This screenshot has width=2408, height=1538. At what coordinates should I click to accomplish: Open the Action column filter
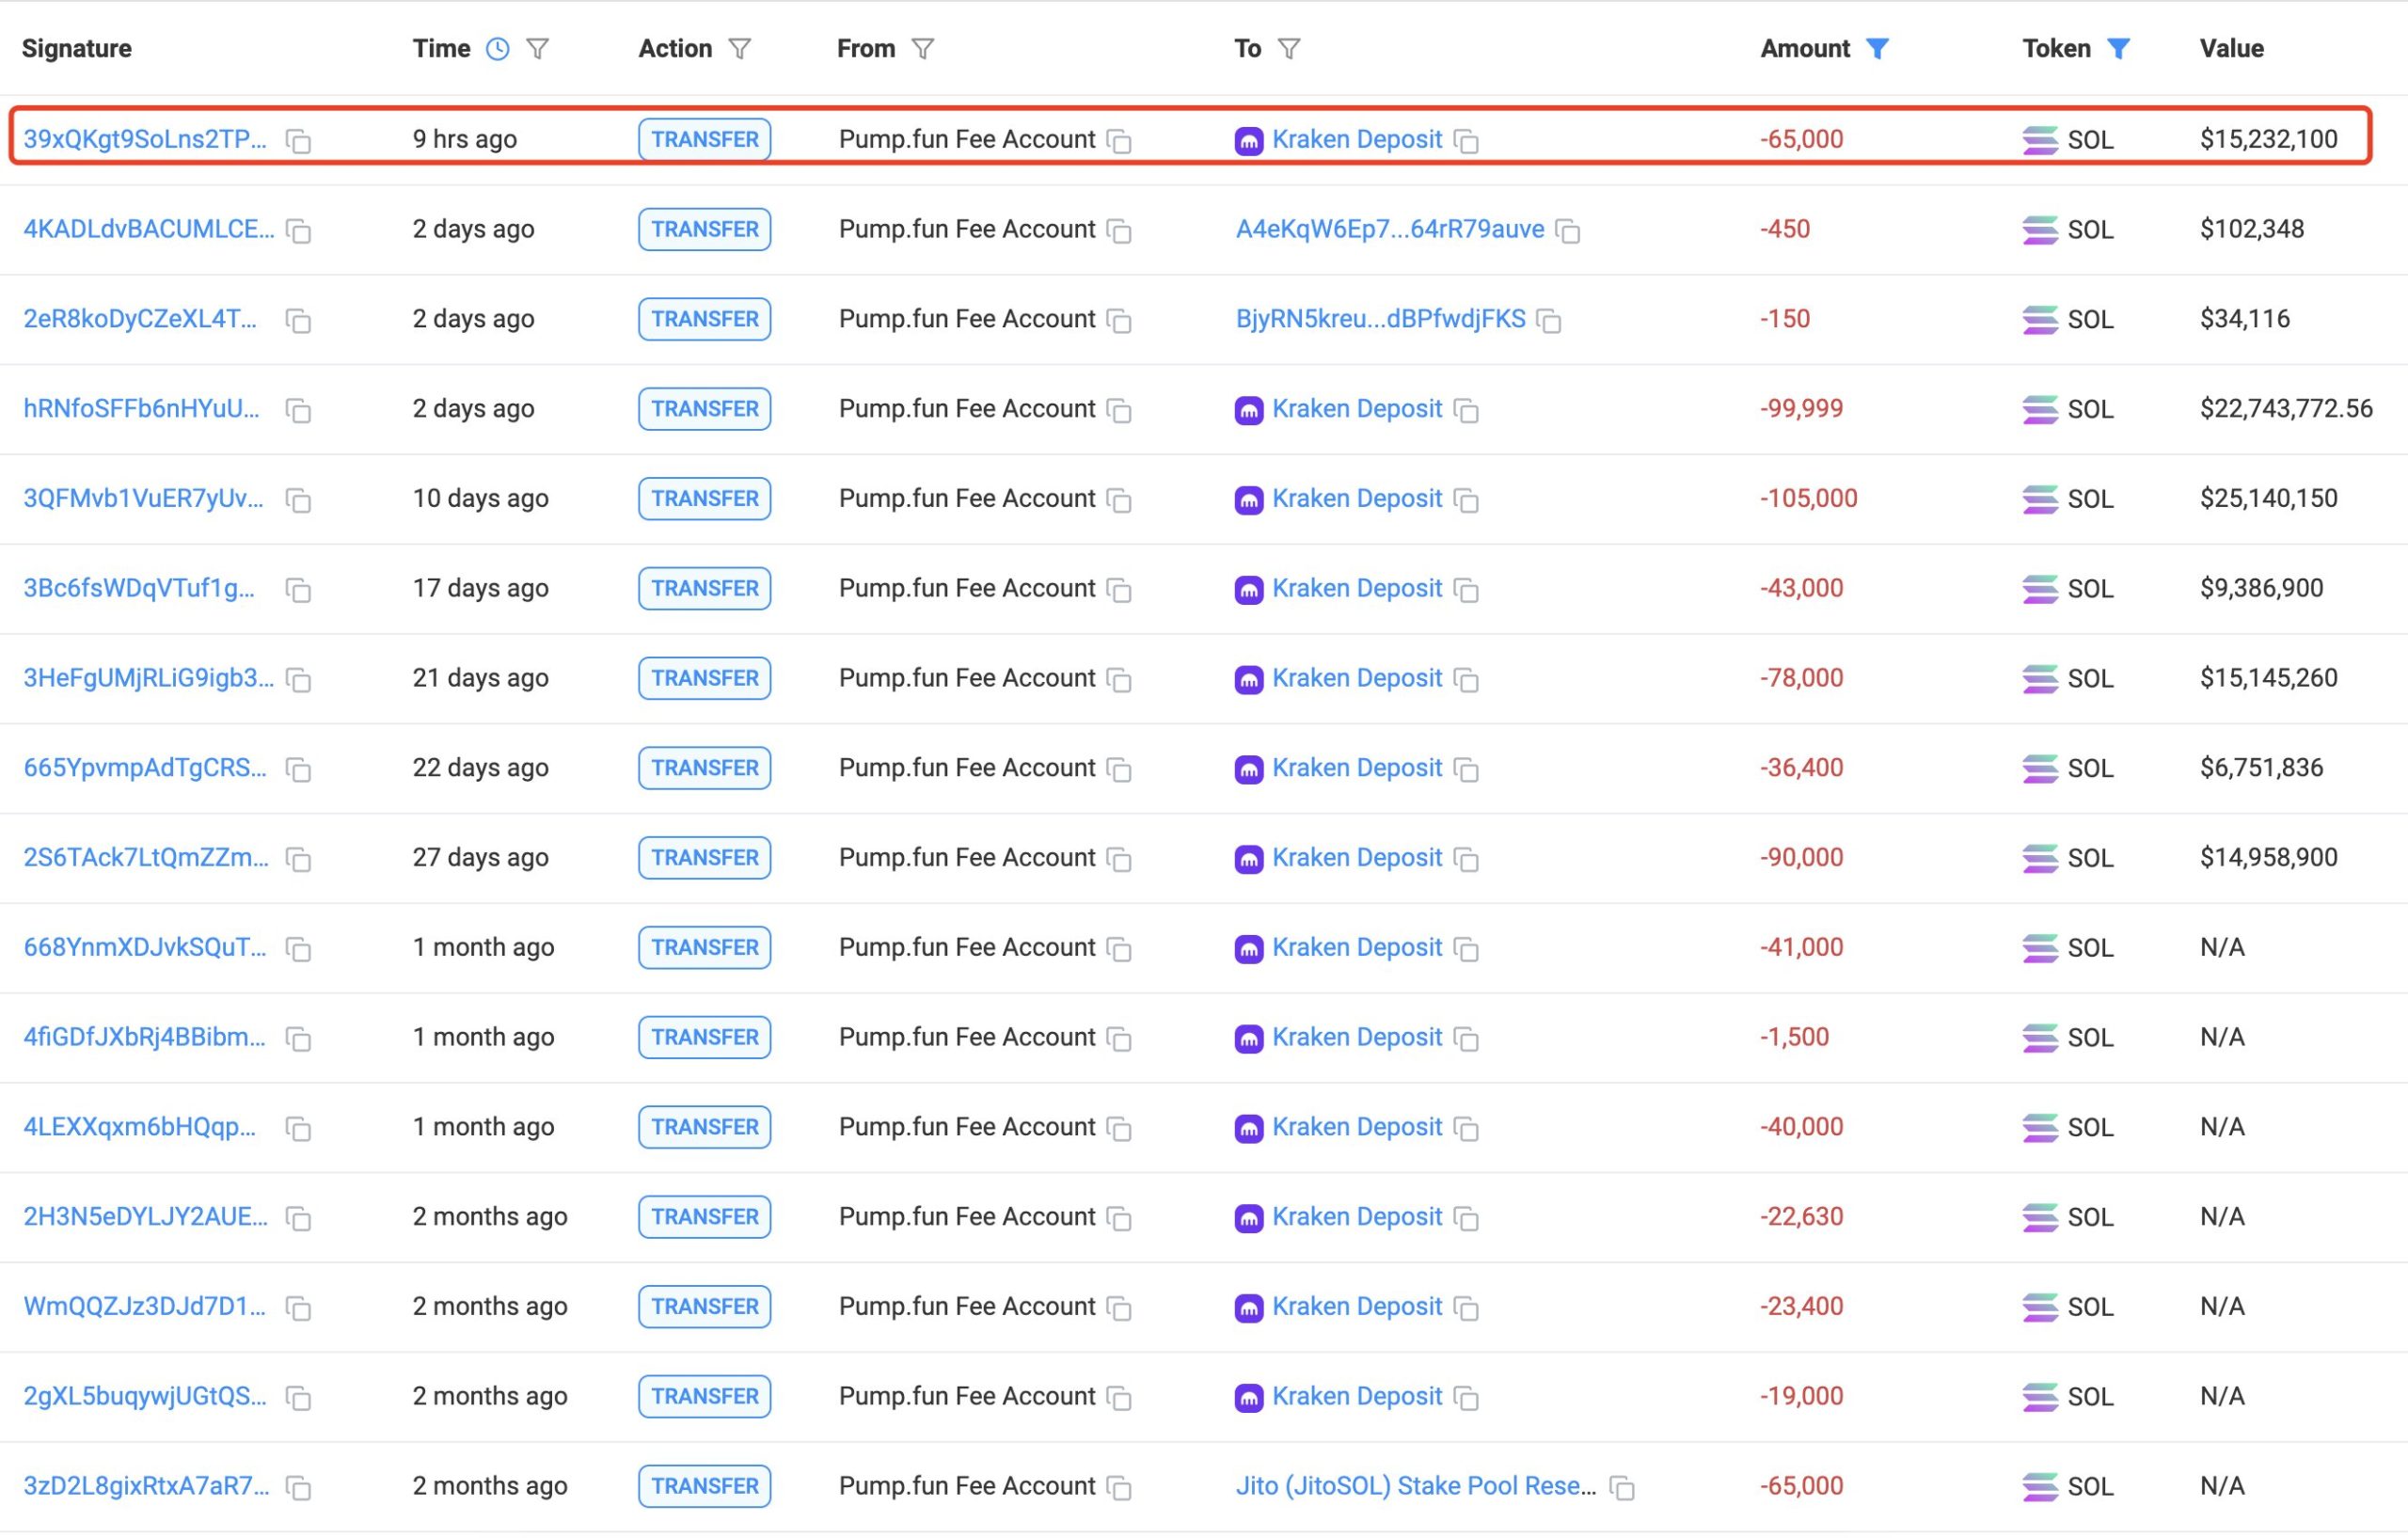click(x=739, y=49)
